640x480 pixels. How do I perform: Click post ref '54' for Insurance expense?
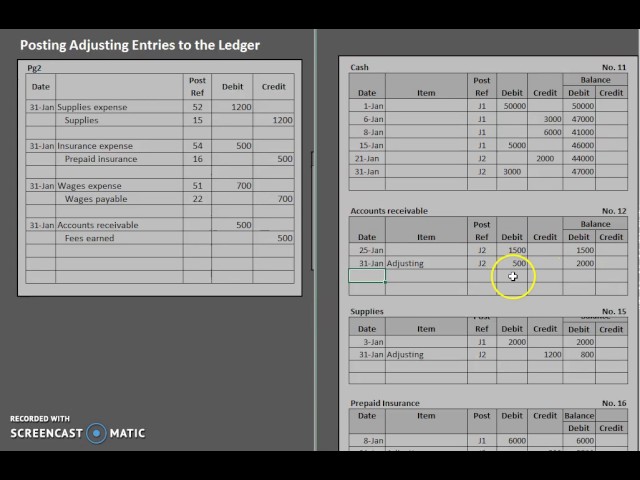(197, 146)
